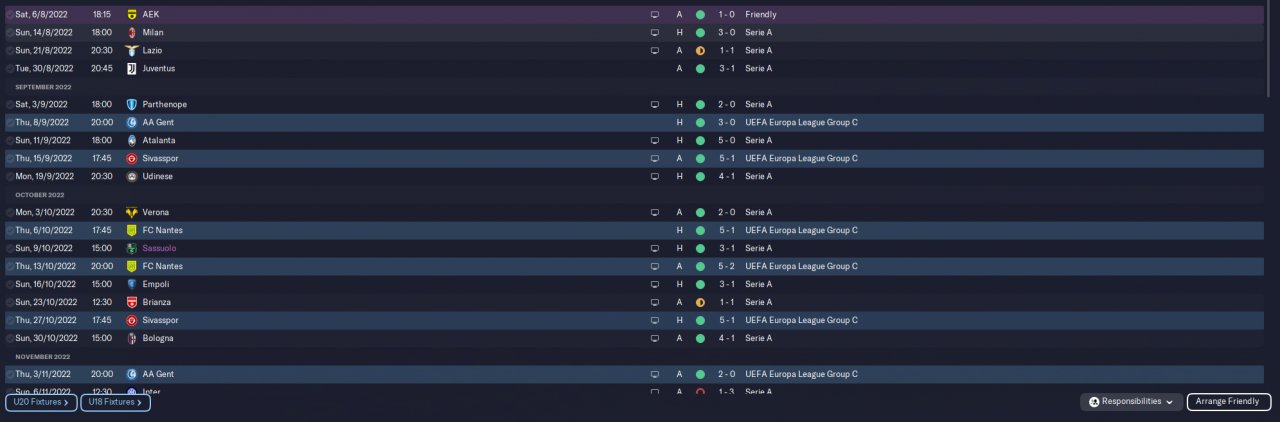
Task: Open the Friendly competition link for the AEK match
Action: [760, 15]
